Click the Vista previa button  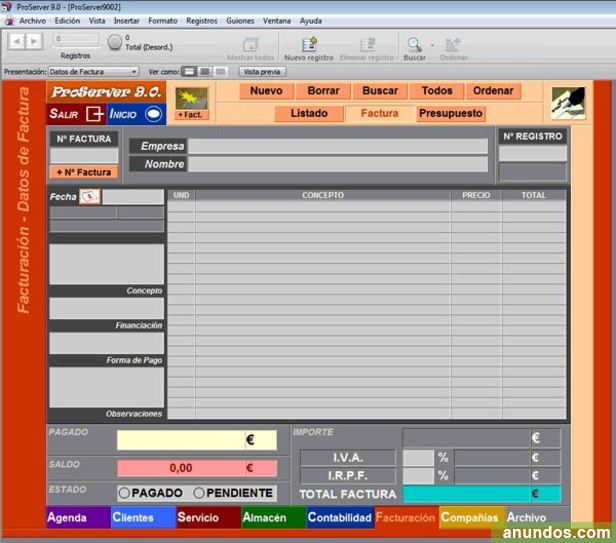point(262,72)
